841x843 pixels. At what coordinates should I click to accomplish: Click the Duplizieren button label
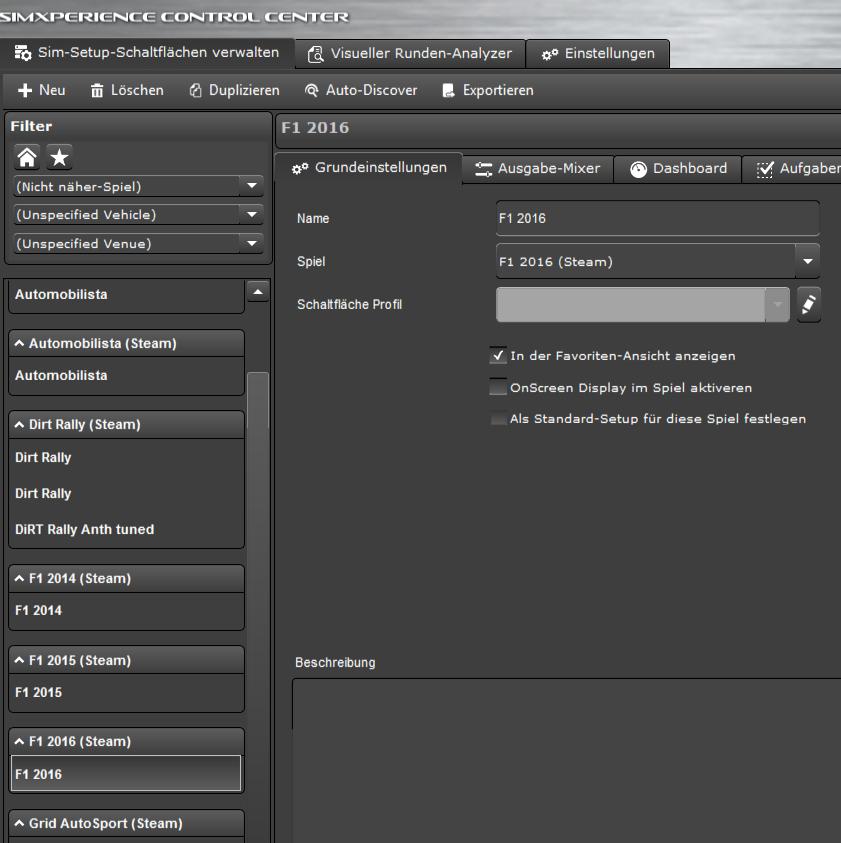(x=244, y=90)
